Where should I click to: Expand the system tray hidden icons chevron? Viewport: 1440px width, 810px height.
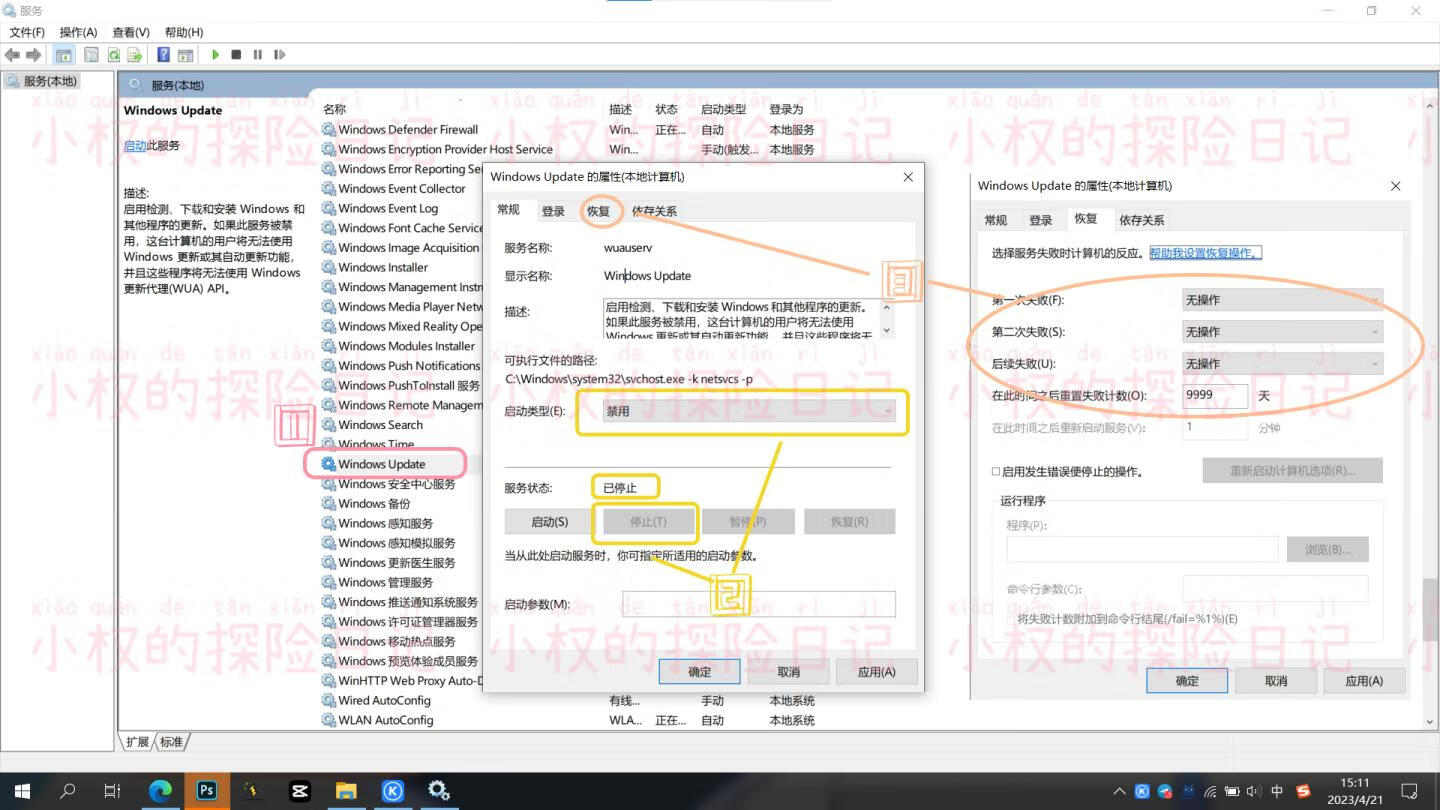(x=1119, y=791)
